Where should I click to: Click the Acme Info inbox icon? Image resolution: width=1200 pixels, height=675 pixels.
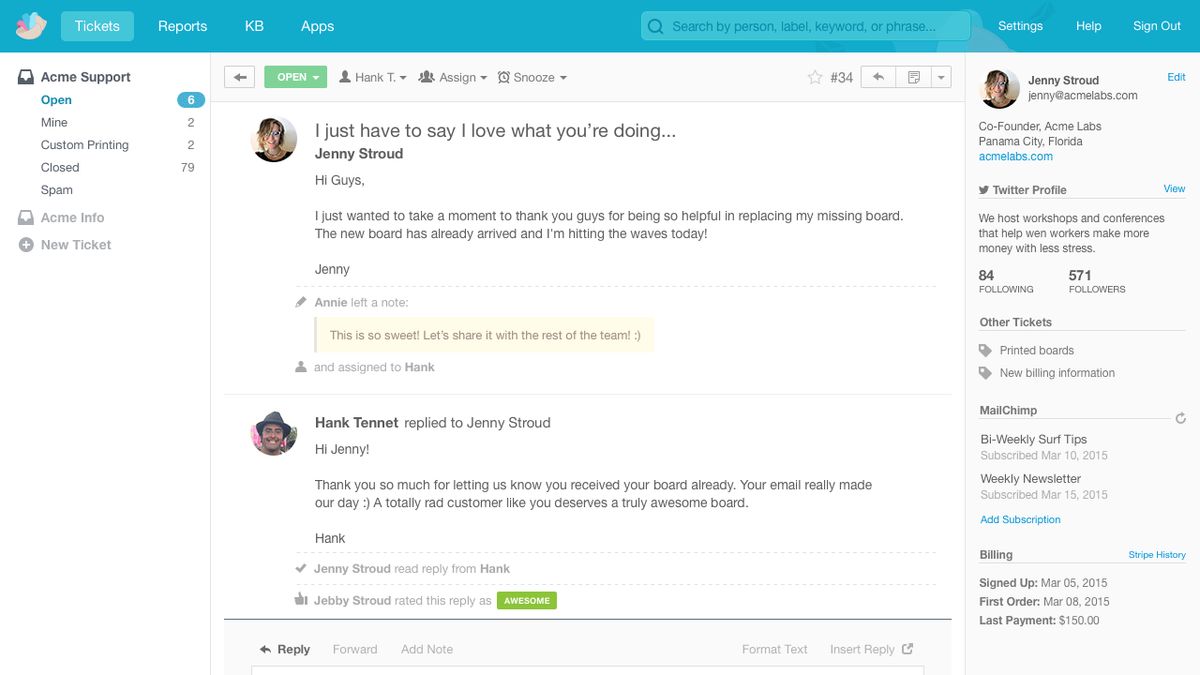23,217
